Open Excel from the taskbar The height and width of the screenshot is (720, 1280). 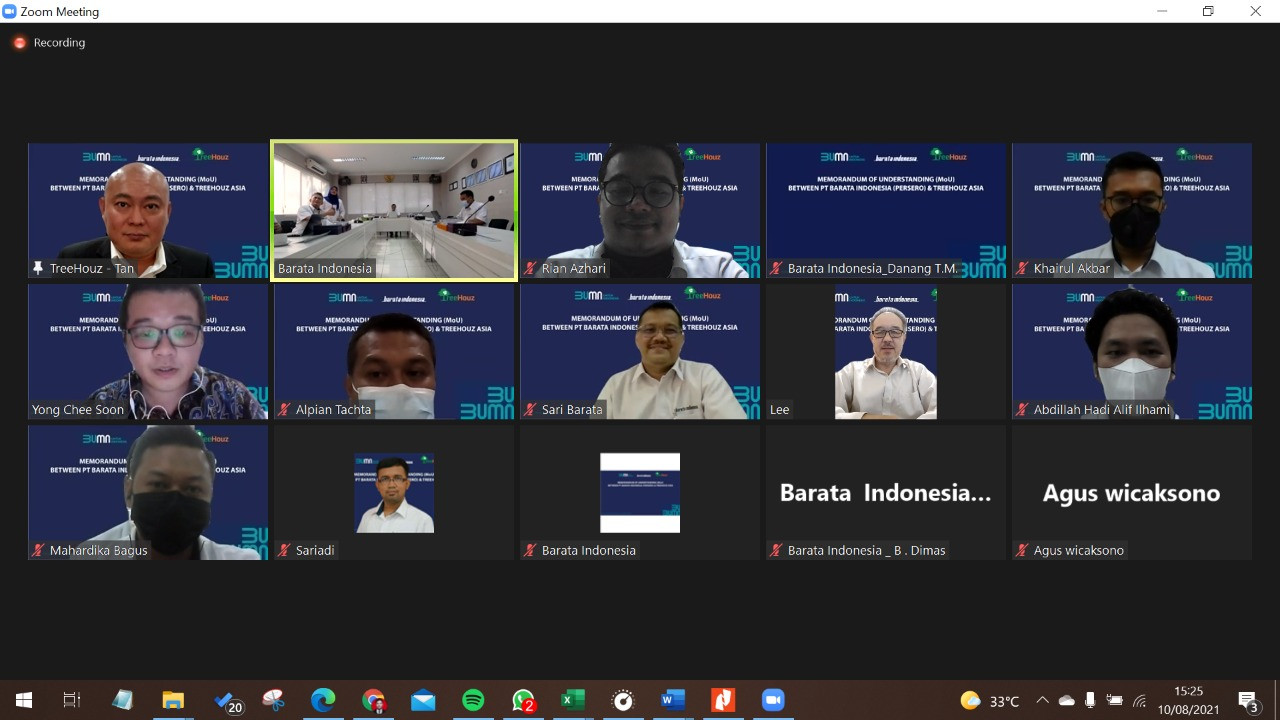(573, 700)
